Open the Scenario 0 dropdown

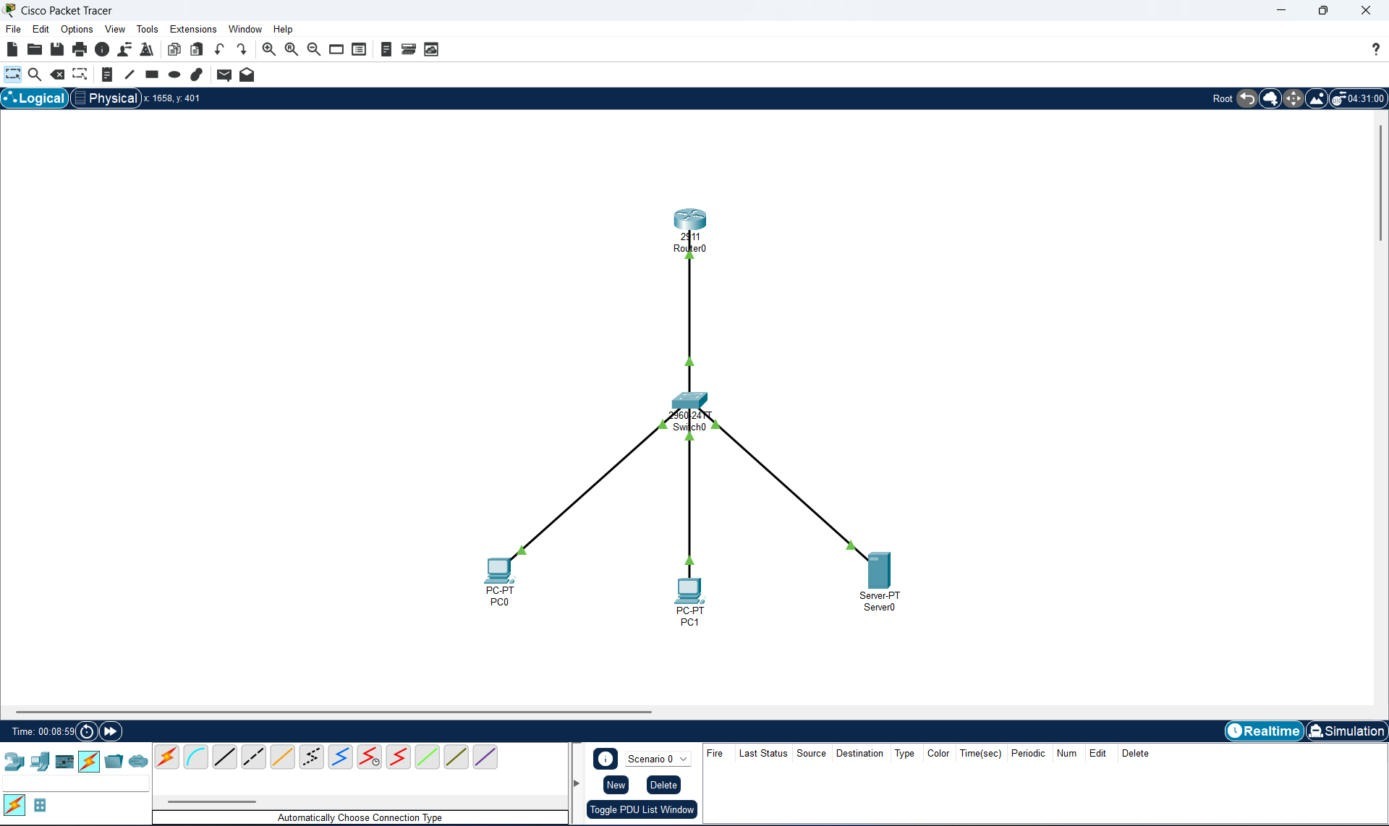pos(657,759)
